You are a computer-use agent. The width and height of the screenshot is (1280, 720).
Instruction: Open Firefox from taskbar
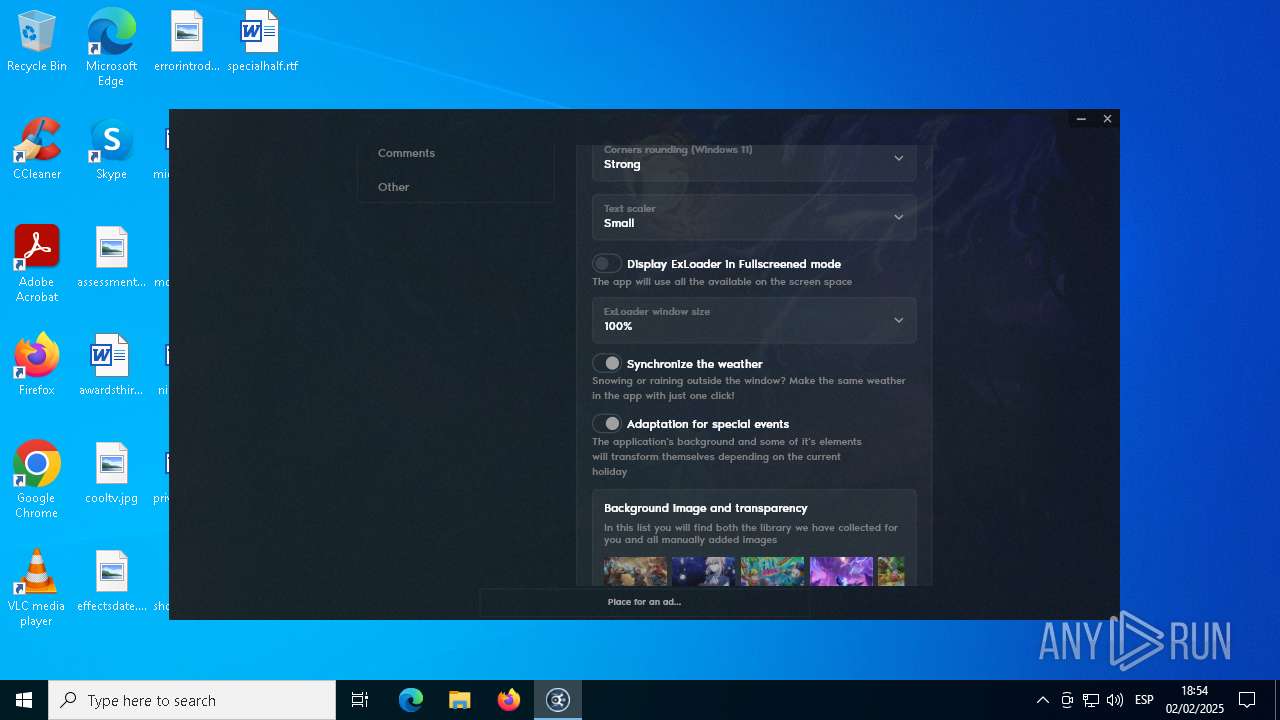coord(509,700)
